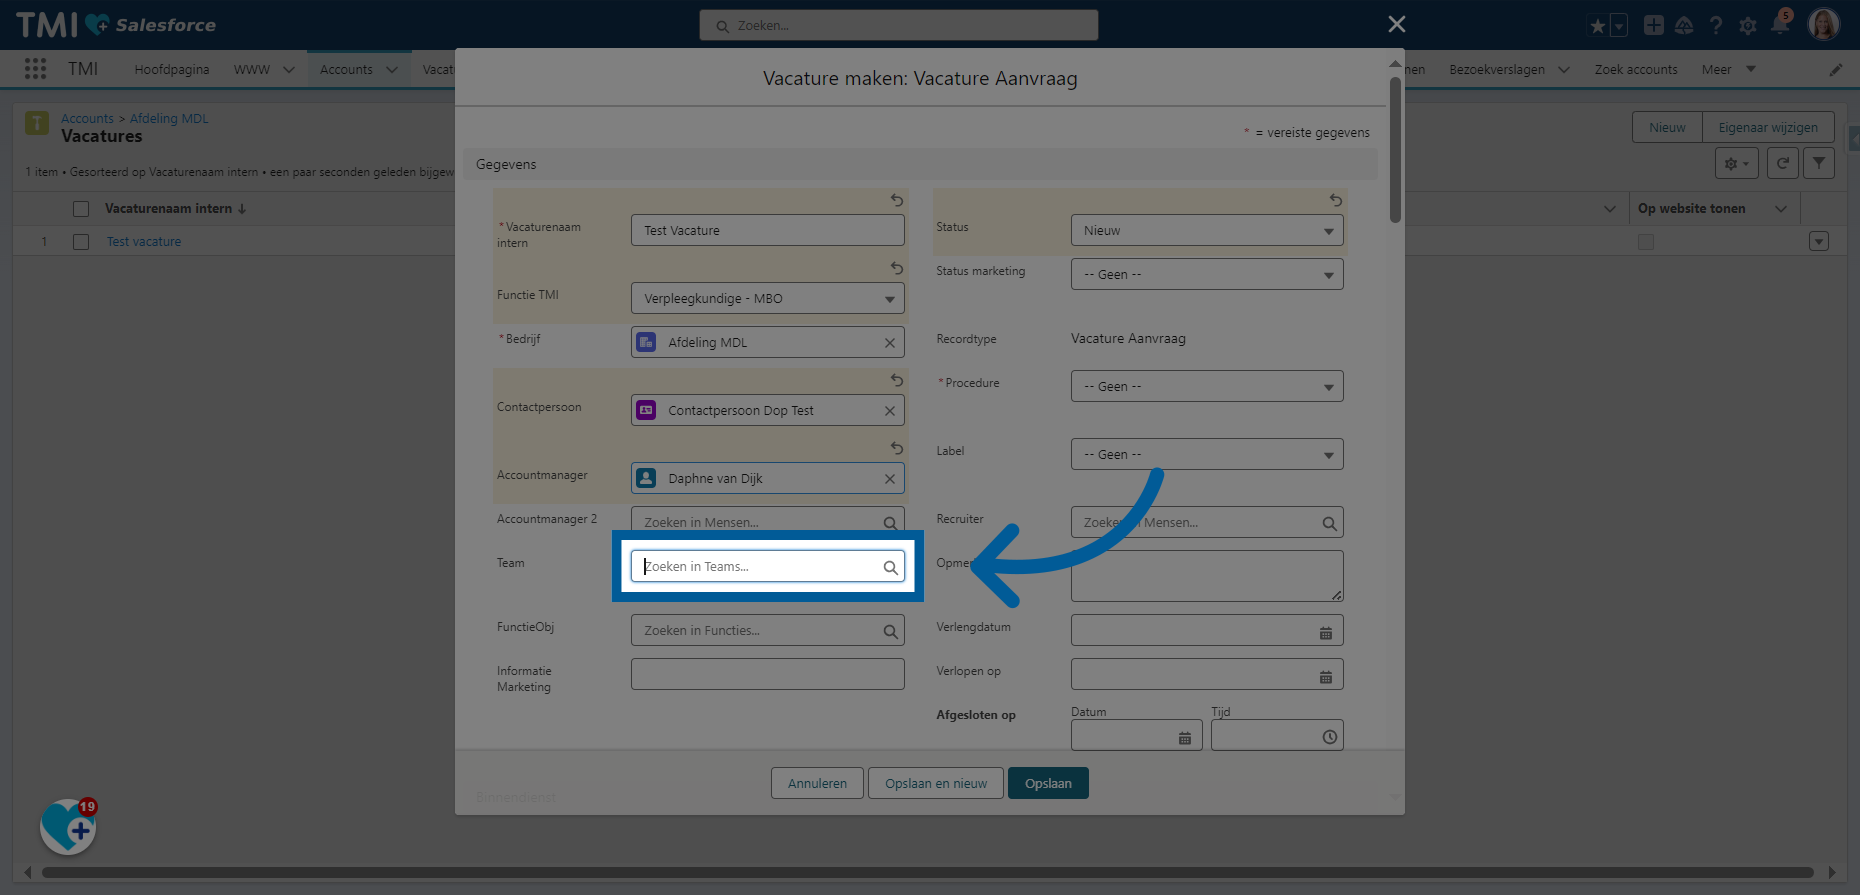The height and width of the screenshot is (895, 1860).
Task: Open the favorites list dropdown arrow
Action: [1619, 26]
